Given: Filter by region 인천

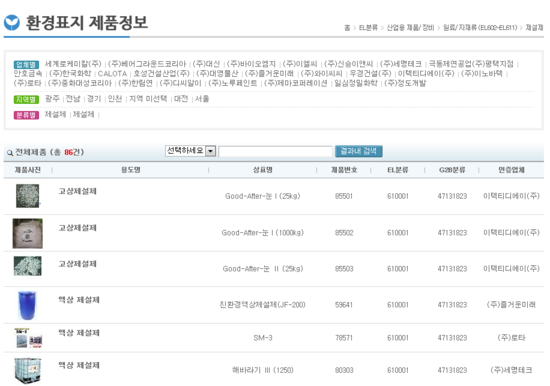Looking at the screenshot, I should coord(115,99).
